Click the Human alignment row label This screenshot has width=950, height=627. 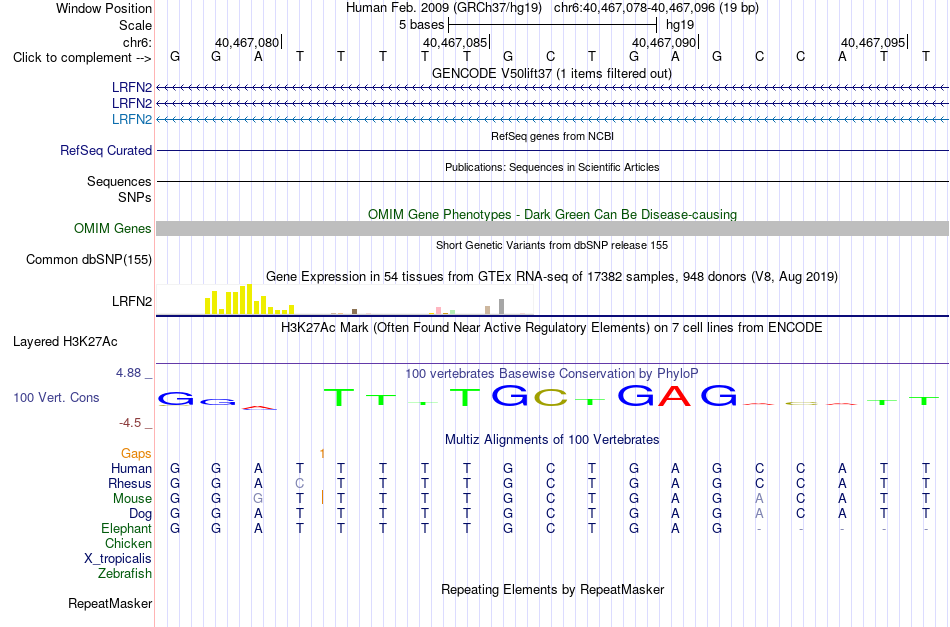131,468
